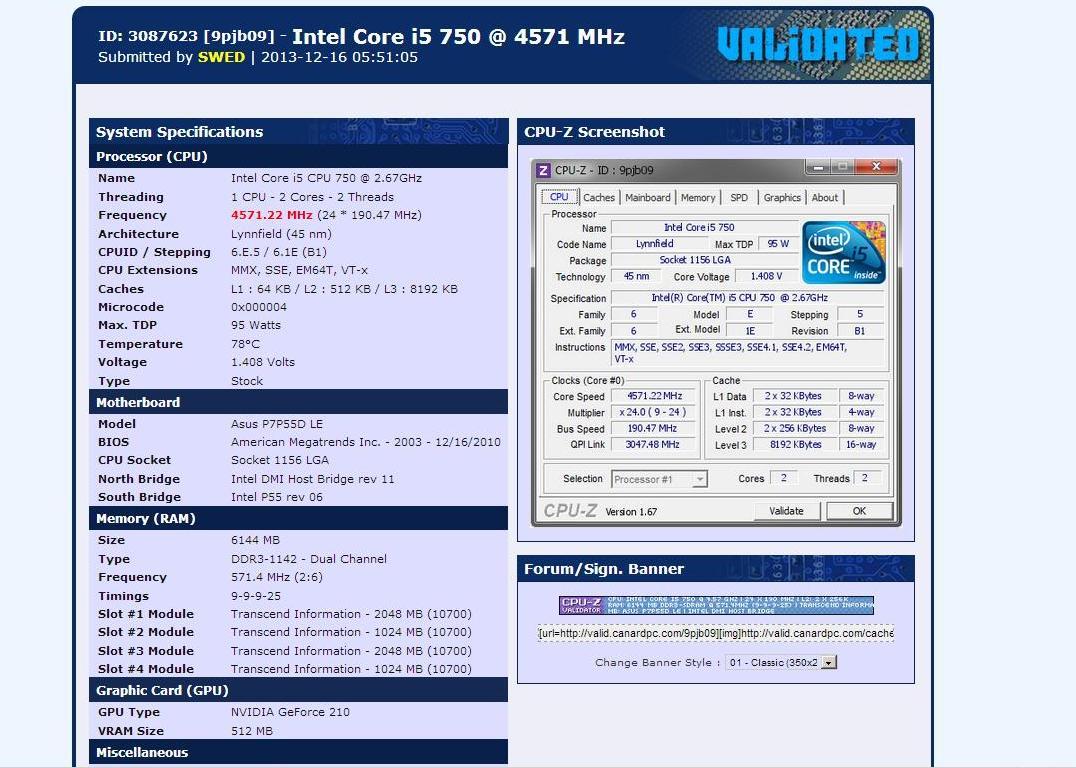Click the Asus P7P55D LE model text

click(277, 423)
